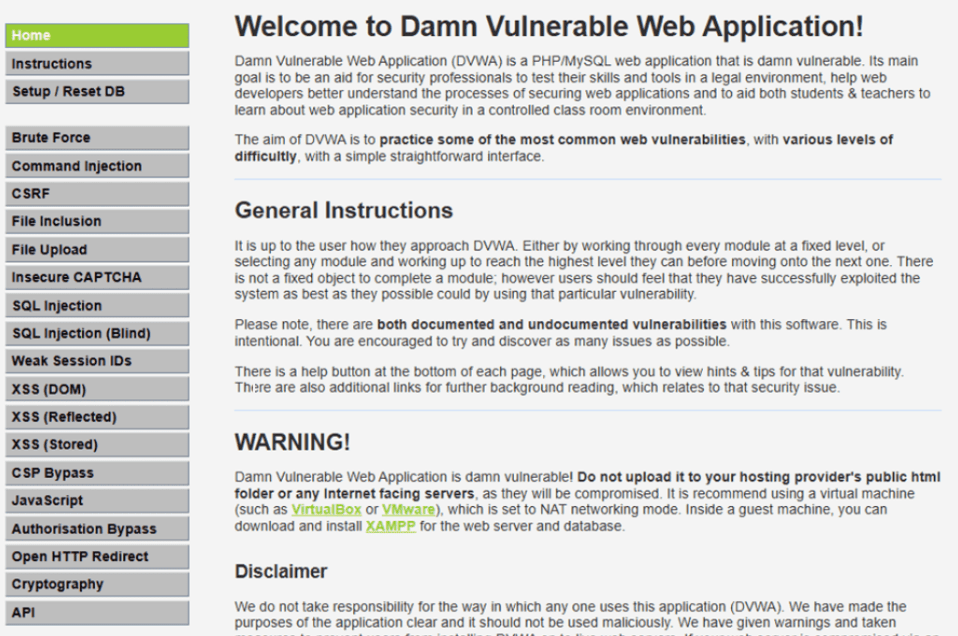This screenshot has height=636, width=958.
Task: Select File Upload in the sidebar
Action: point(96,250)
